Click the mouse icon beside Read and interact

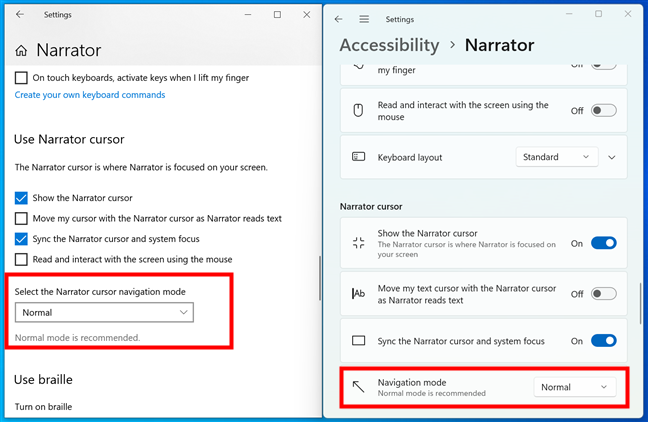click(x=358, y=110)
